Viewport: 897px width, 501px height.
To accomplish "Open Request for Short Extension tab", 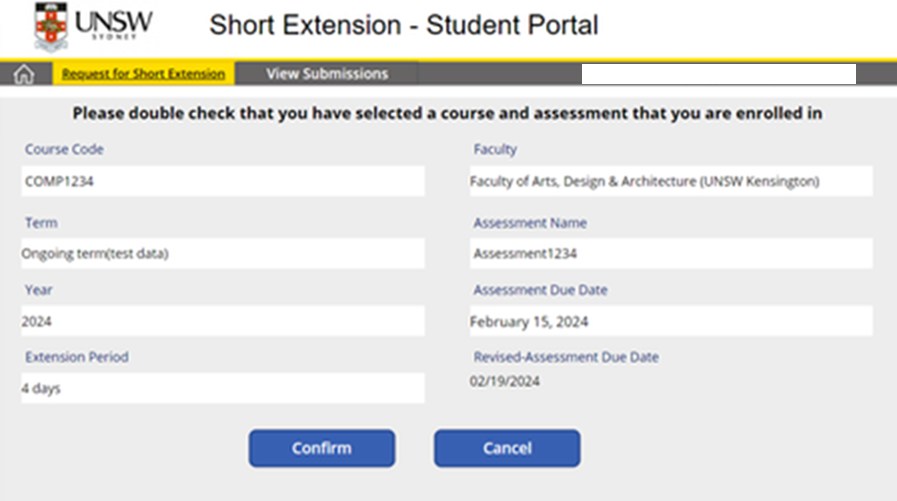I will (x=143, y=74).
